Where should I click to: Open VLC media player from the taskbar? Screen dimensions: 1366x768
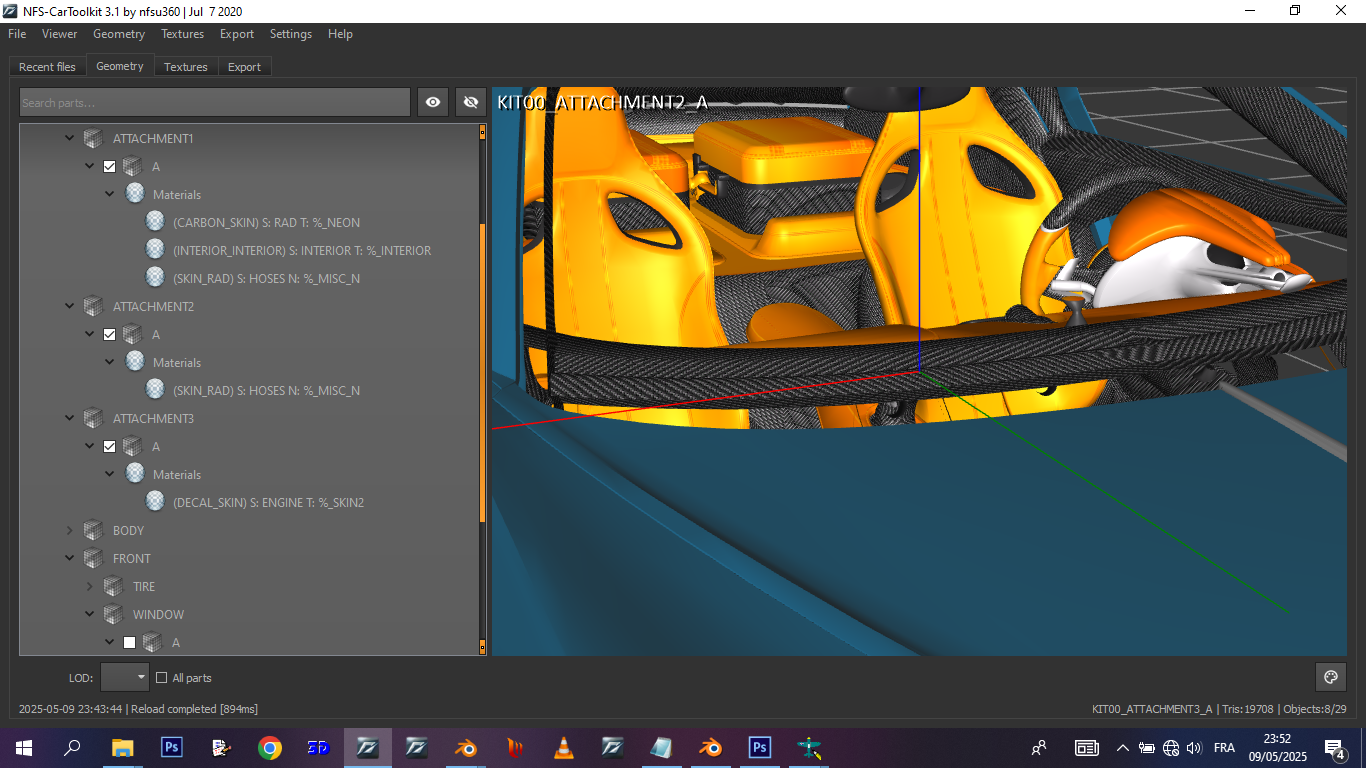[564, 747]
